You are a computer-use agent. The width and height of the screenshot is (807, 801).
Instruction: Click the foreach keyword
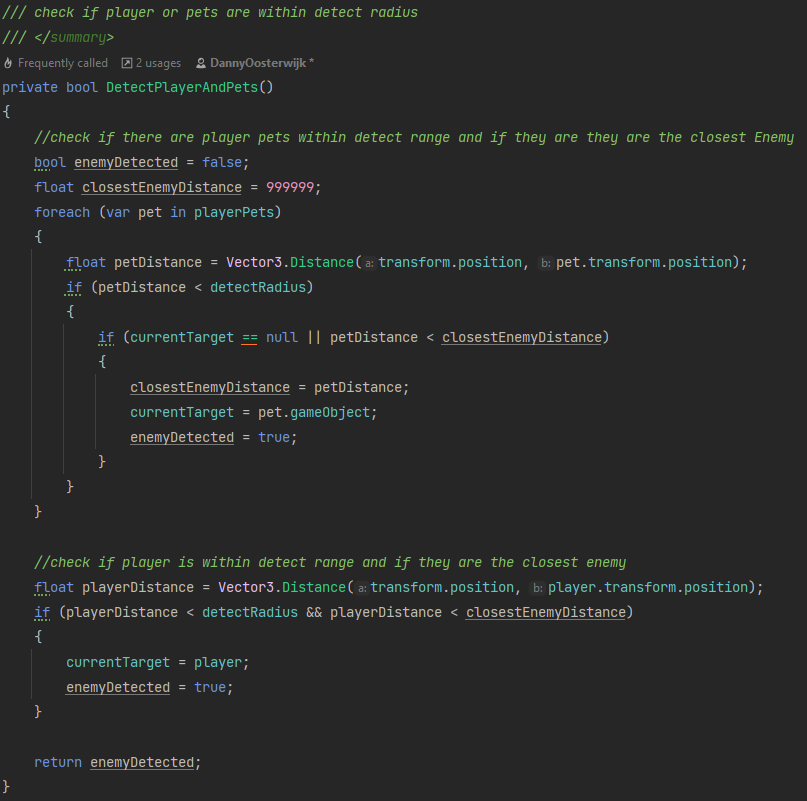[x=62, y=212]
